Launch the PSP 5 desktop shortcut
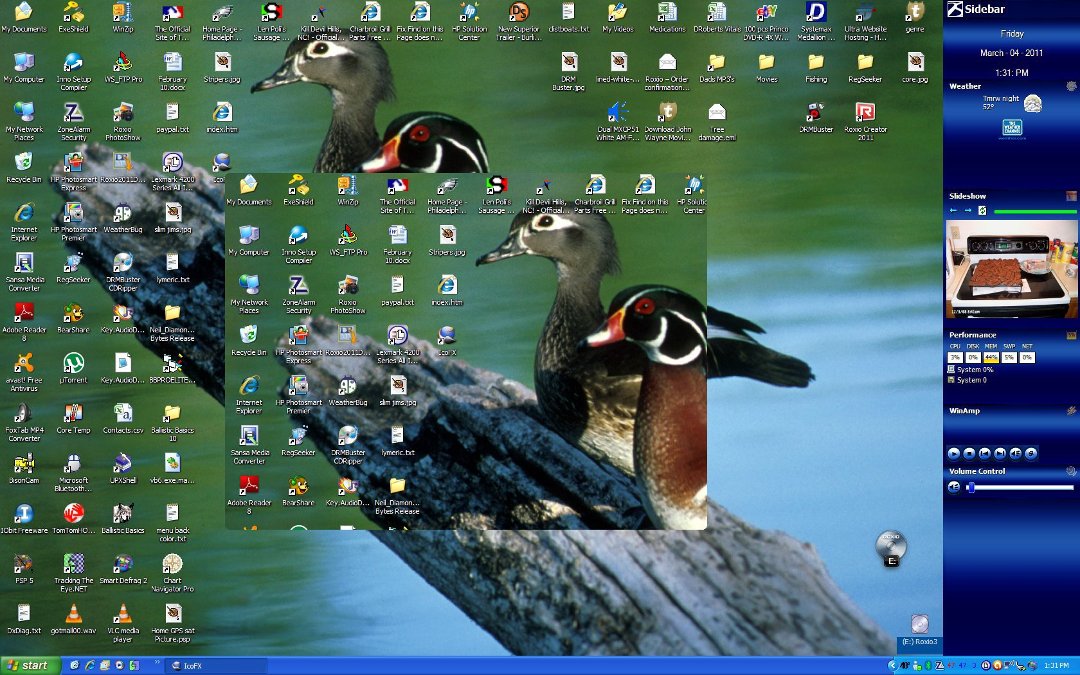 (24, 564)
